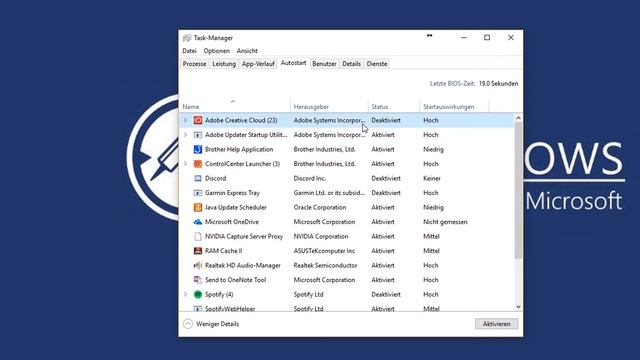Expand the Adobe Updater Startup Utility group

pyautogui.click(x=185, y=135)
